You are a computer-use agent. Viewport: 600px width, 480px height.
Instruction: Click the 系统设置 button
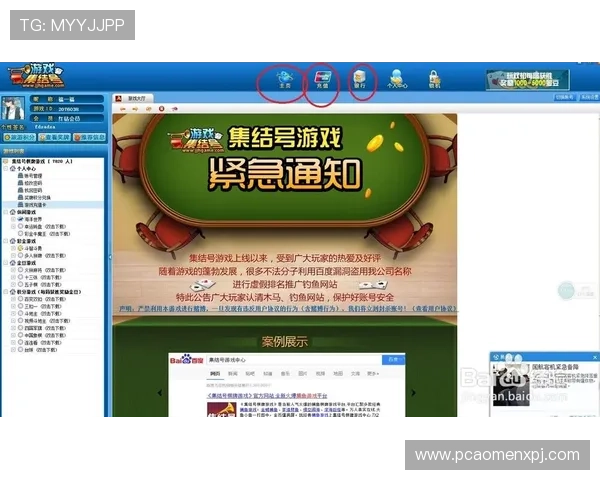(589, 97)
